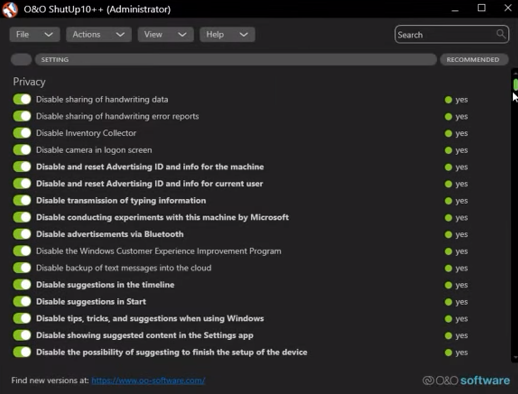This screenshot has width=518, height=394.
Task: Click green dot for Disable camera in logon screen
Action: point(448,150)
